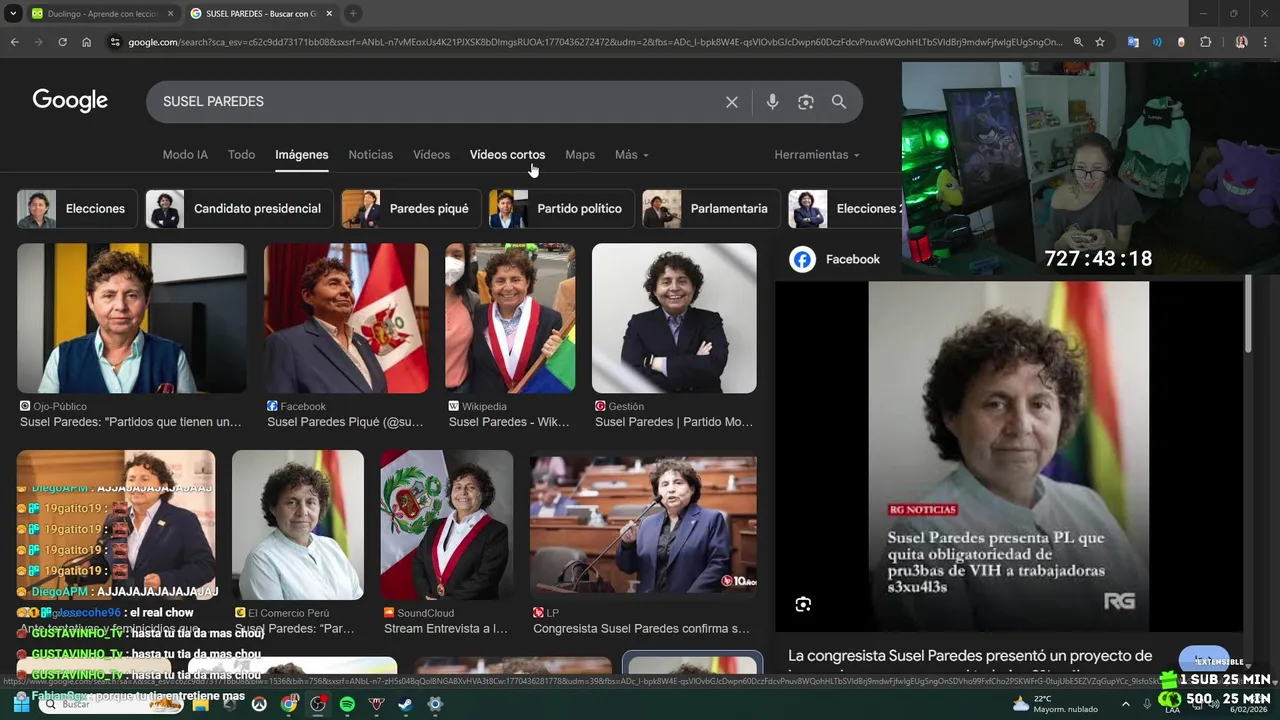Open Chrome three-dot menu

tap(1266, 42)
